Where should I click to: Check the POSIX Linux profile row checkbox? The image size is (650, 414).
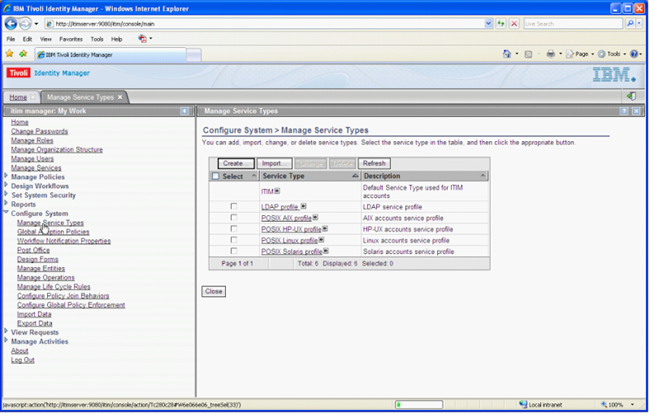pyautogui.click(x=234, y=240)
